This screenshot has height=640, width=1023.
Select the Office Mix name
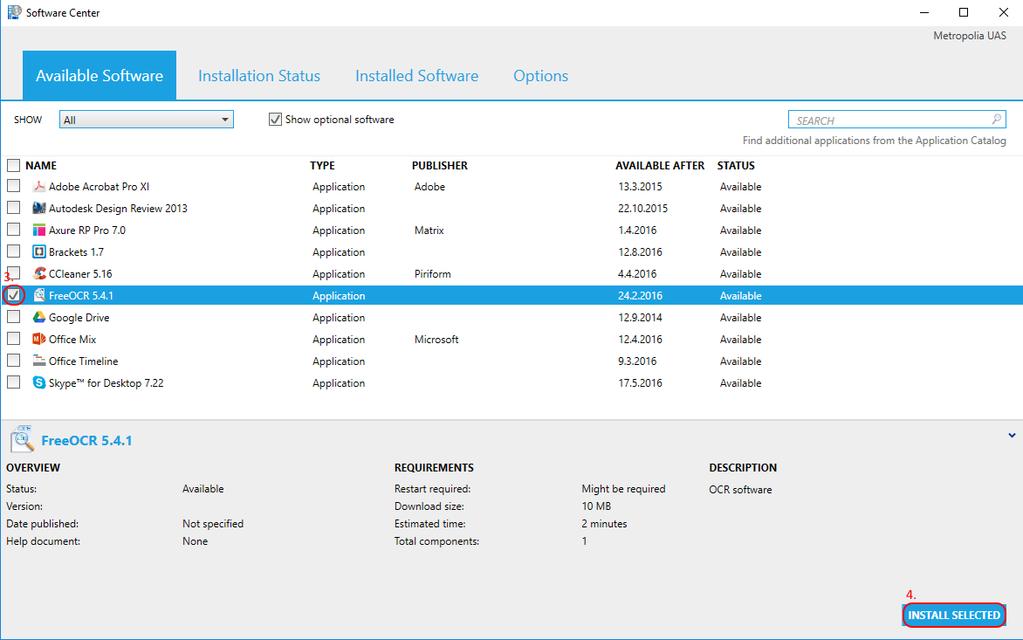point(72,339)
